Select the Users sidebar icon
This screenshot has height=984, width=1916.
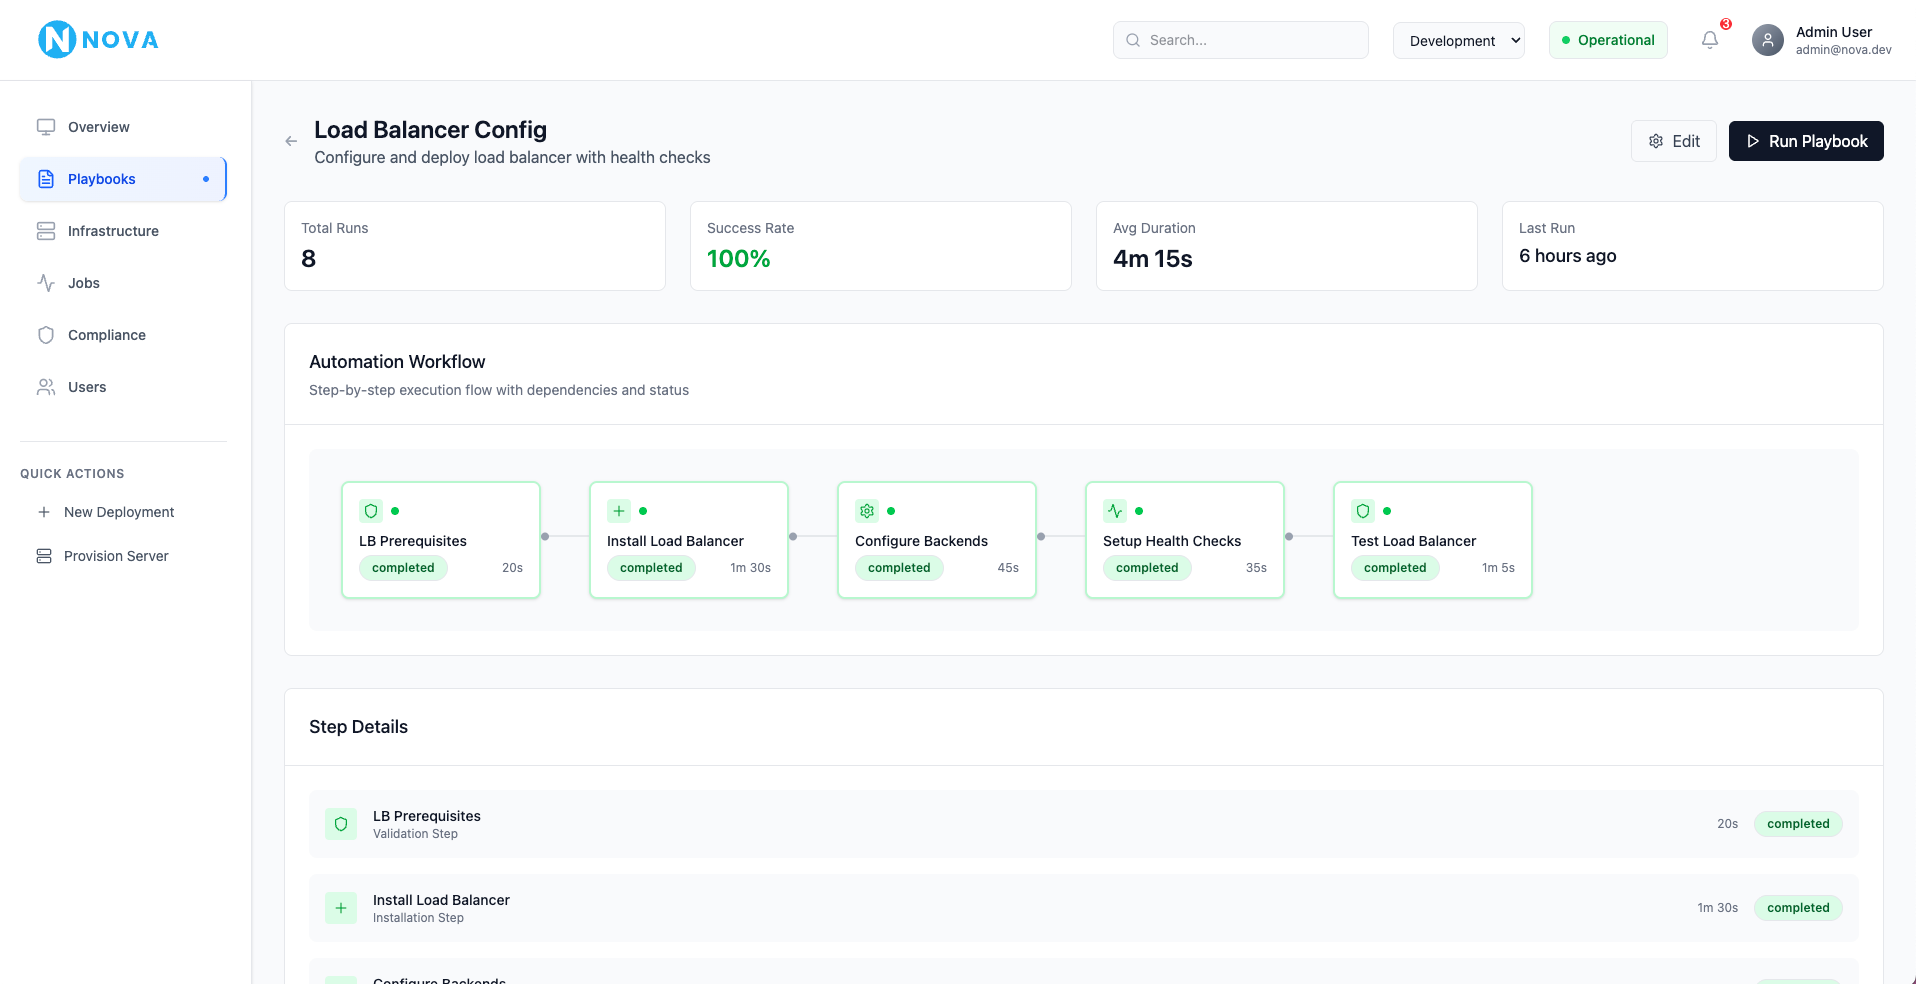46,387
